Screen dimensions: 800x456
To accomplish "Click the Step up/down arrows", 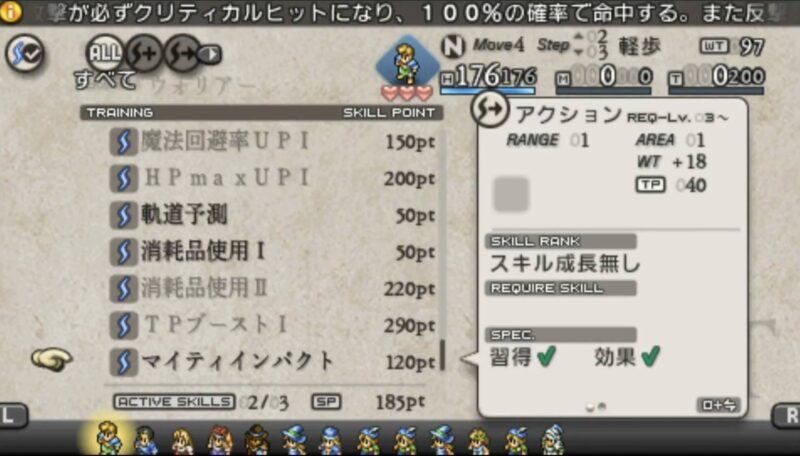I will (578, 44).
